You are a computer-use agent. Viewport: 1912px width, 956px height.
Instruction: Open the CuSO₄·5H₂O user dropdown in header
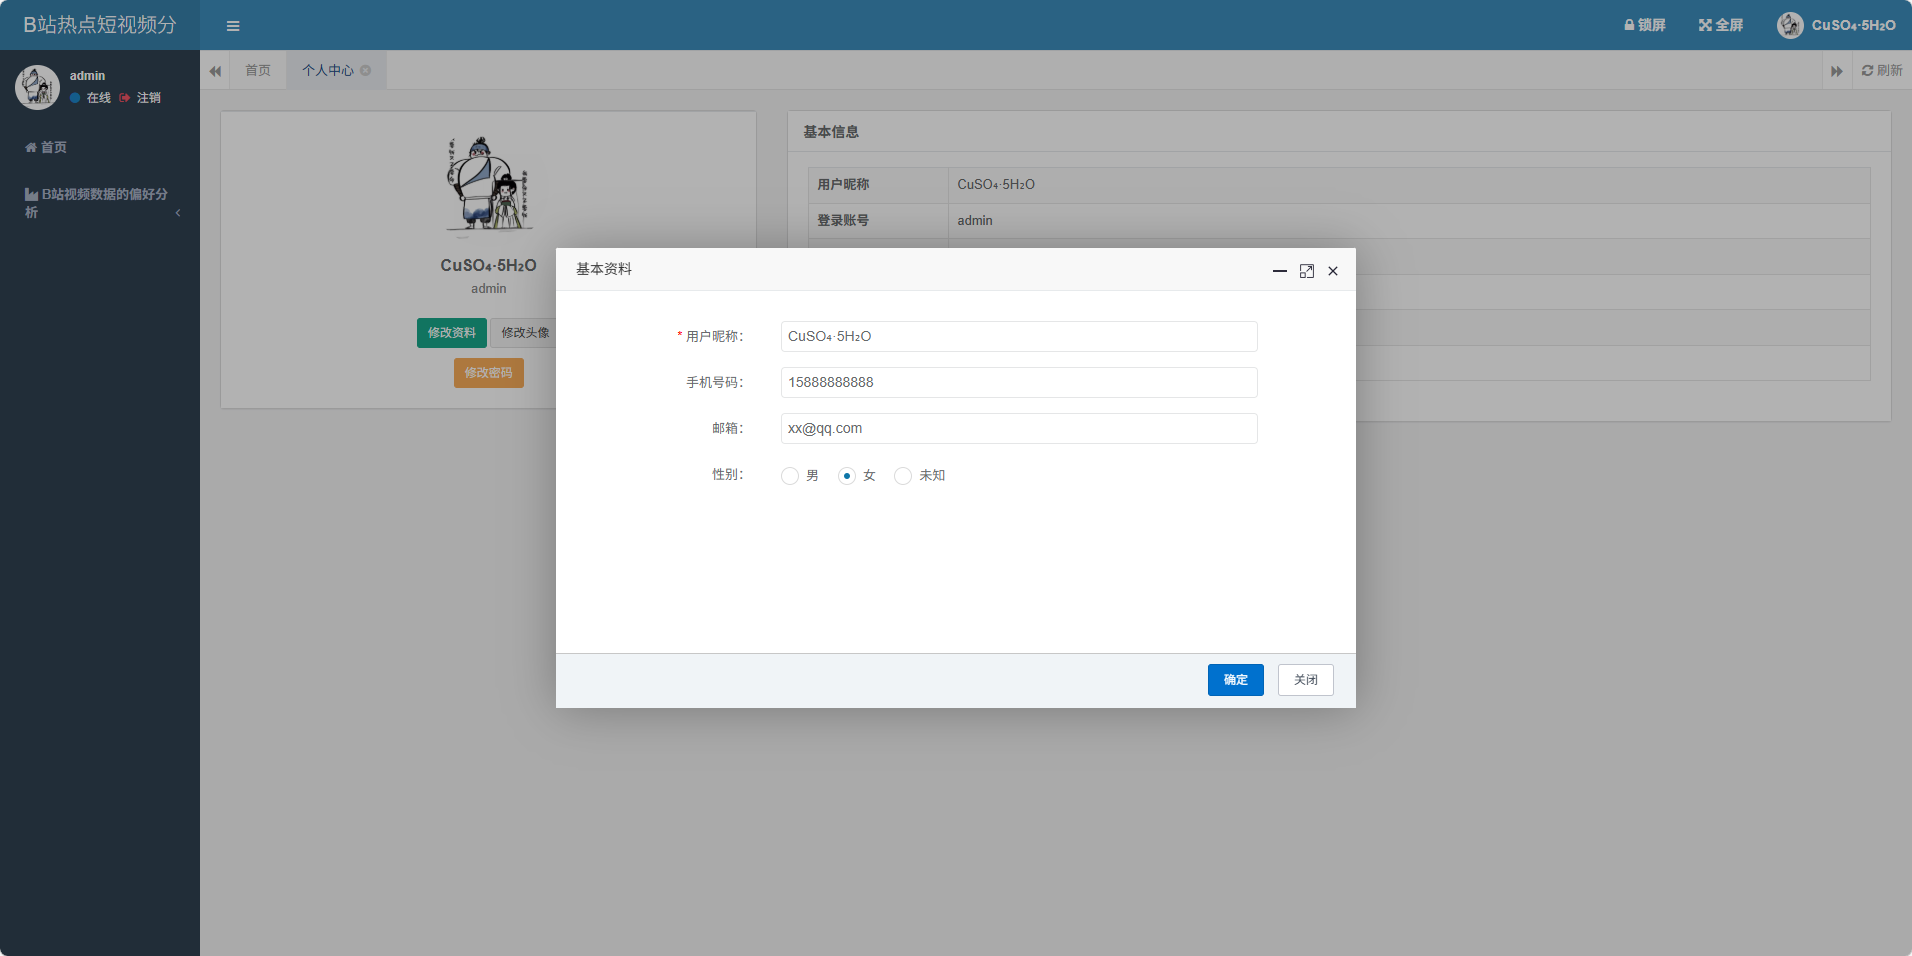pyautogui.click(x=1836, y=25)
